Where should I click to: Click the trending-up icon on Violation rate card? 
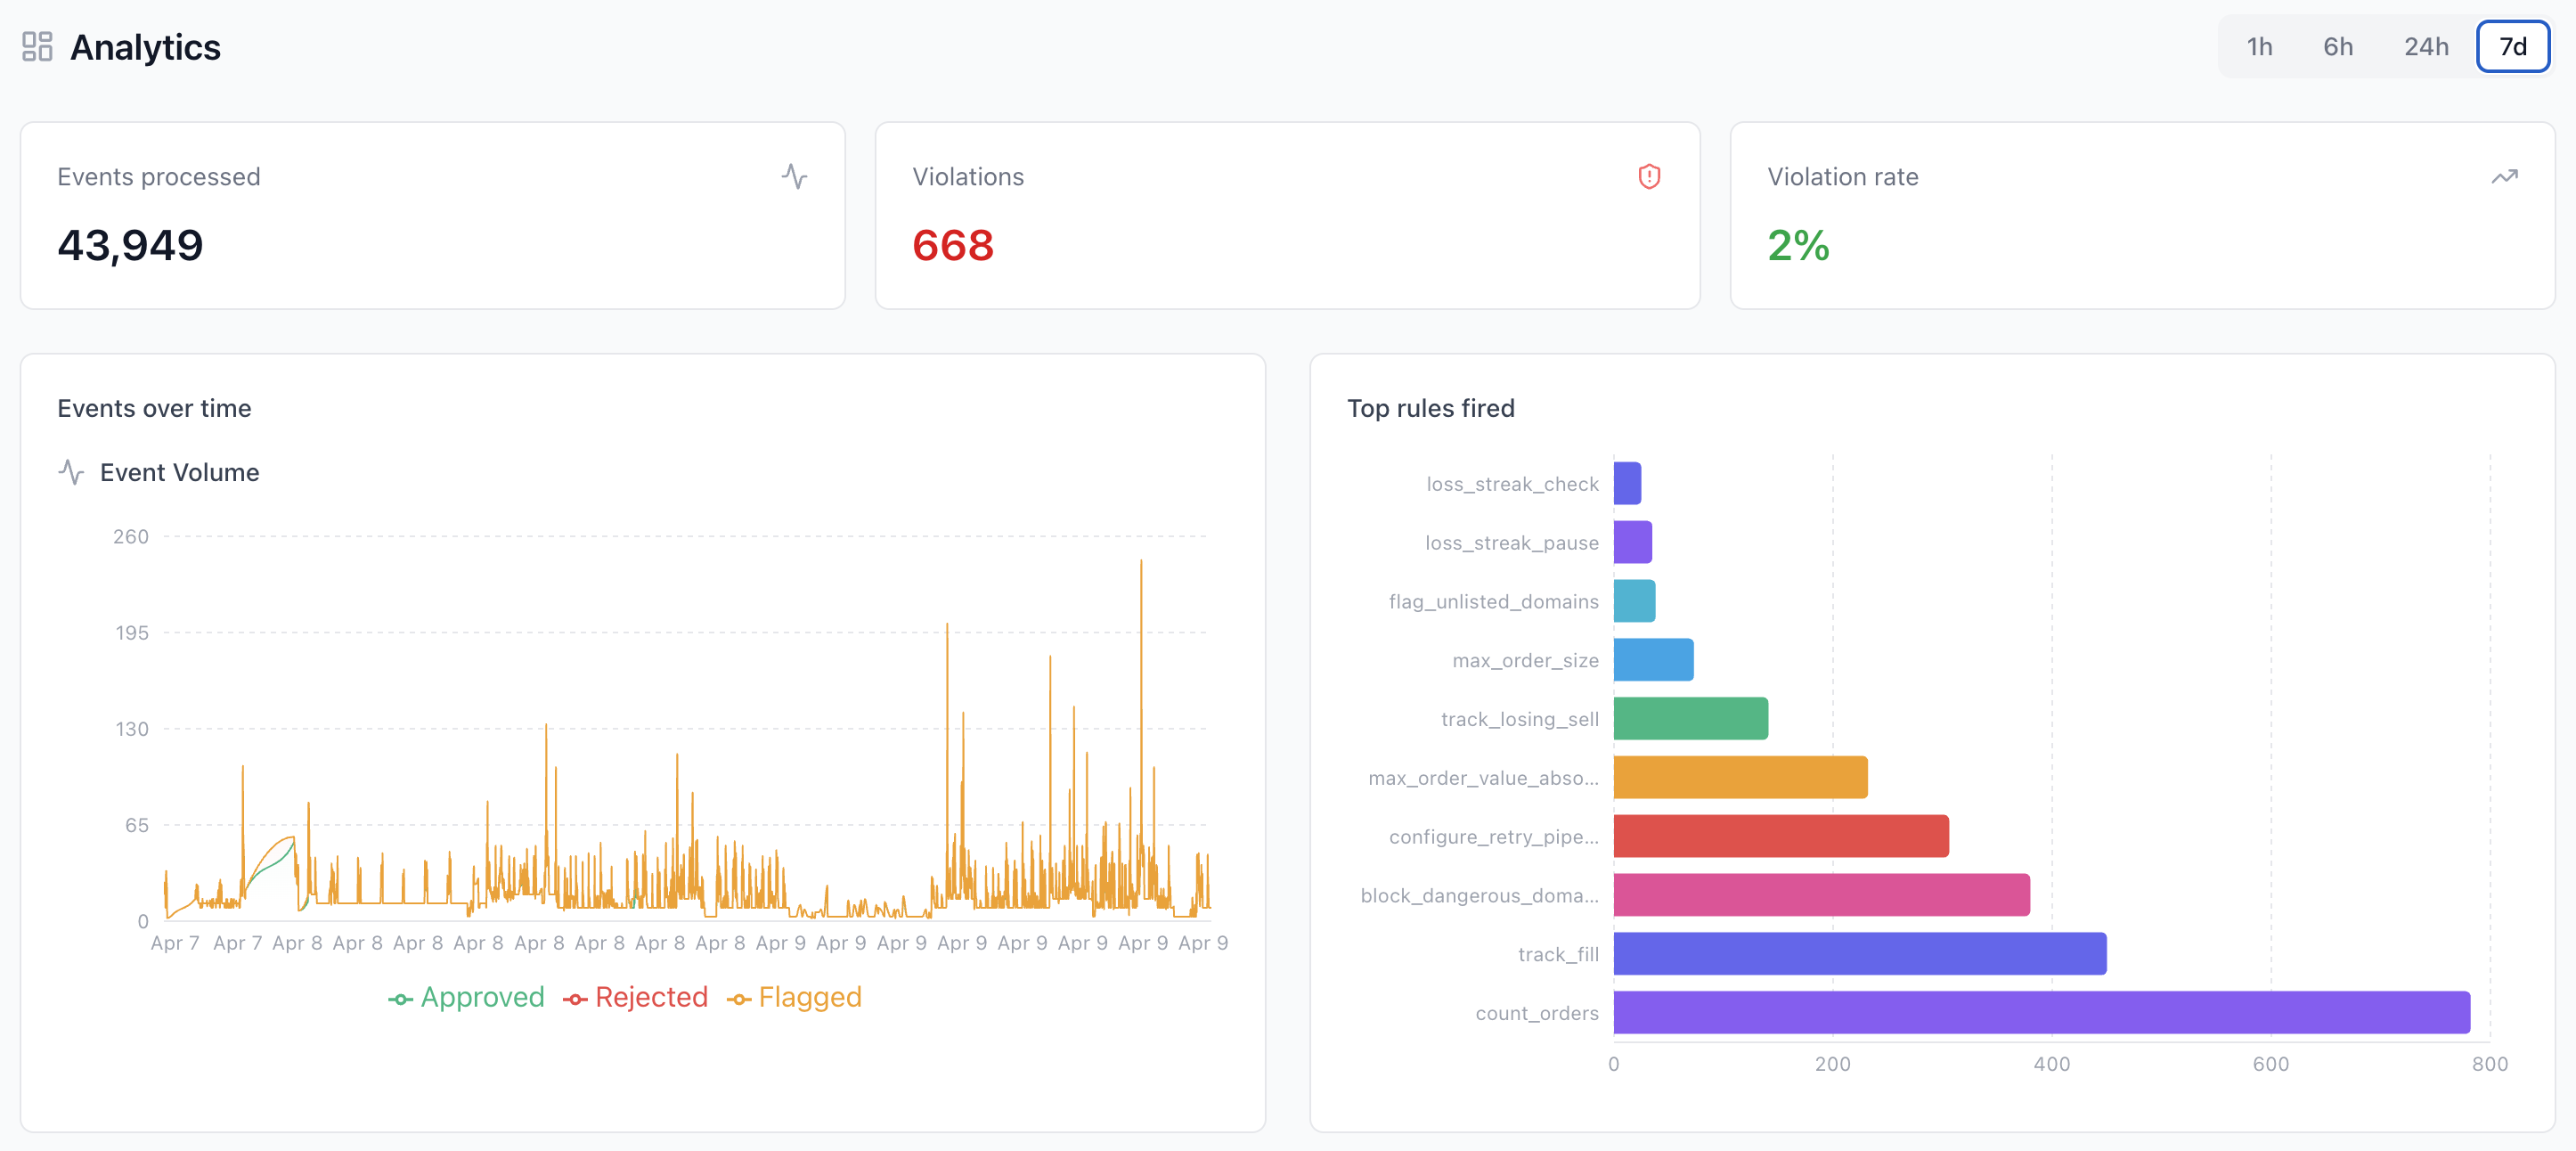(2505, 177)
